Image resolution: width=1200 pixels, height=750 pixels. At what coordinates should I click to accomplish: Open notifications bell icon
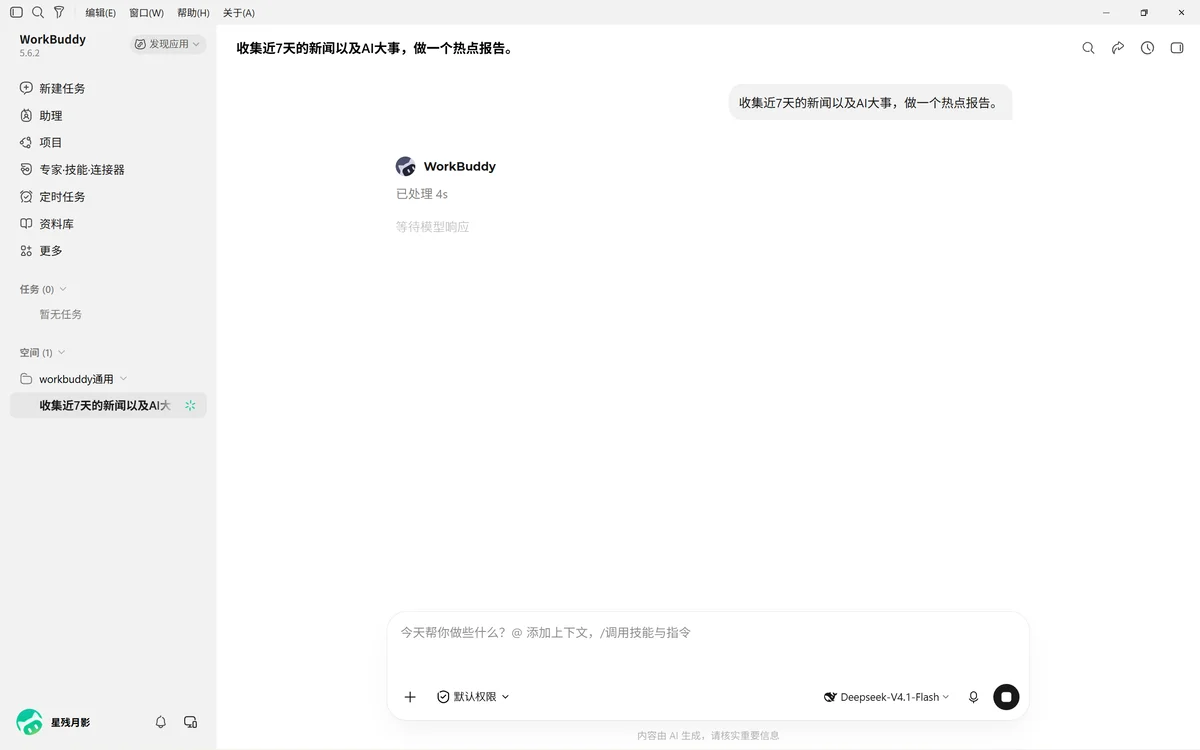point(161,722)
